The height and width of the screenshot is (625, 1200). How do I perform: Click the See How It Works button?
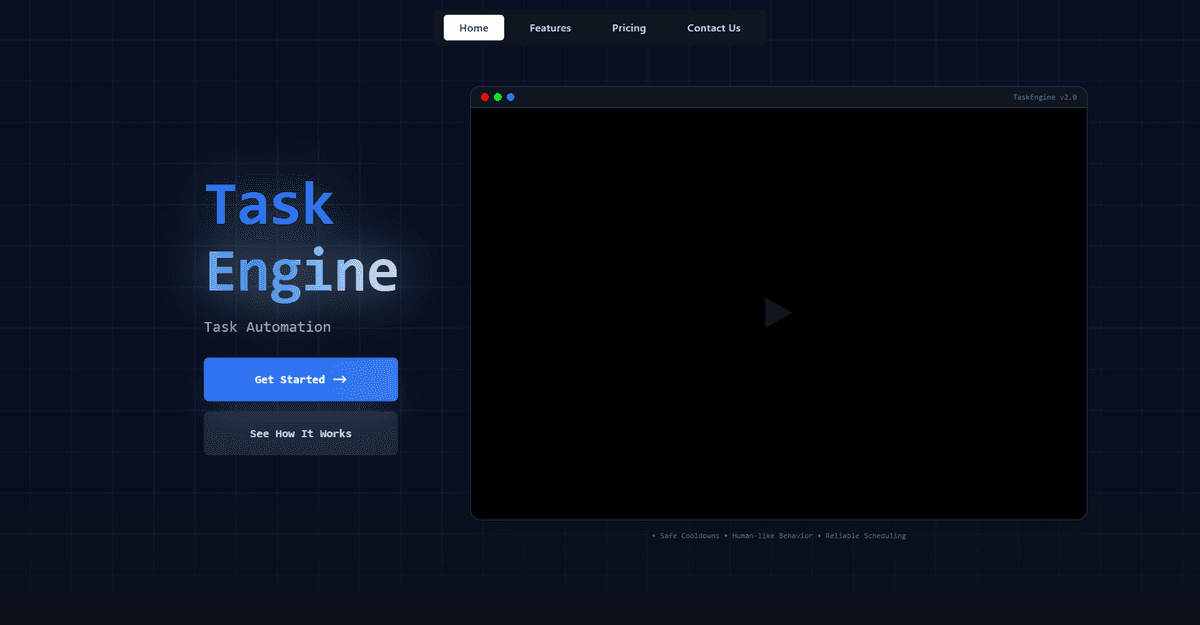click(300, 433)
